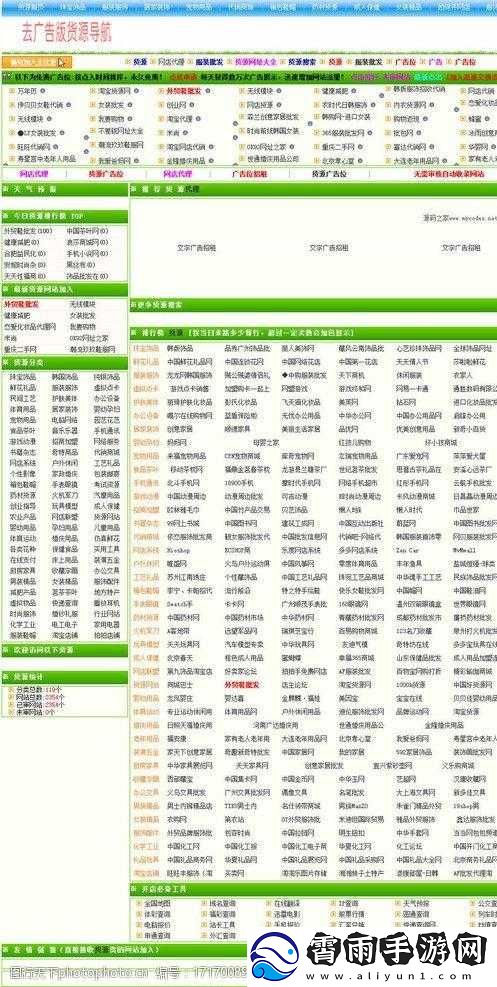
Task: Open the 中国茶叶网(0) ranking entry
Action: (87, 231)
